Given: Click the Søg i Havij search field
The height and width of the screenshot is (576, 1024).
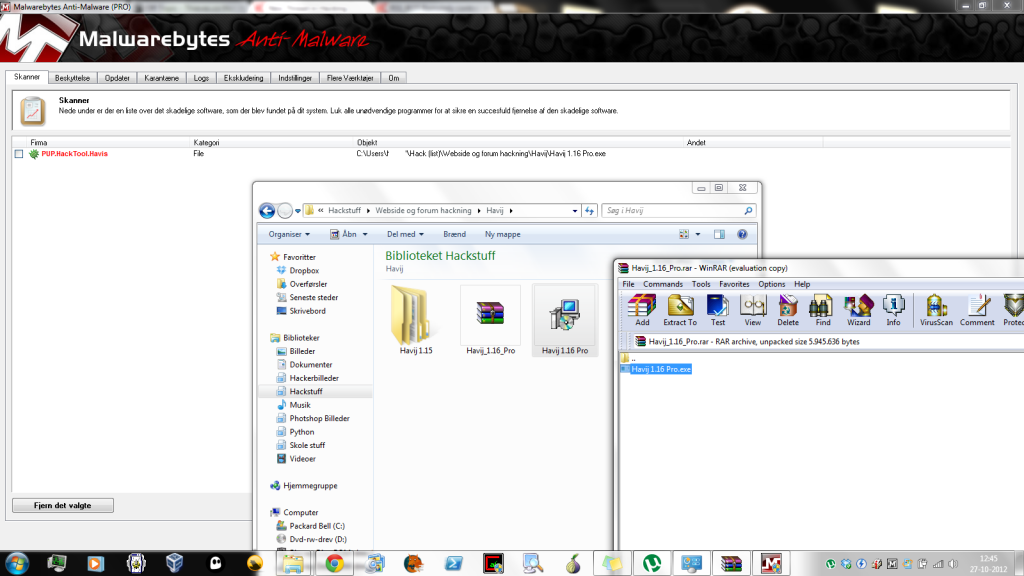Looking at the screenshot, I should 678,211.
